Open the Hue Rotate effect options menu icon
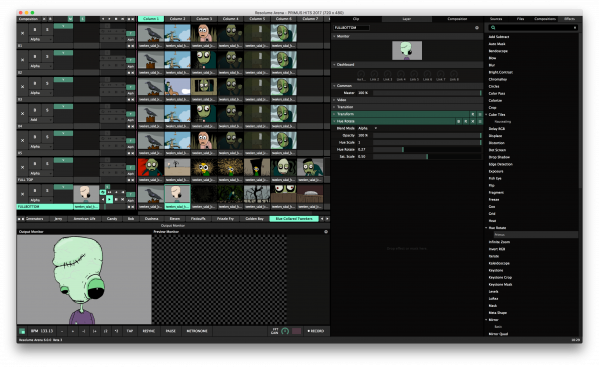599x367 pixels. coord(480,121)
